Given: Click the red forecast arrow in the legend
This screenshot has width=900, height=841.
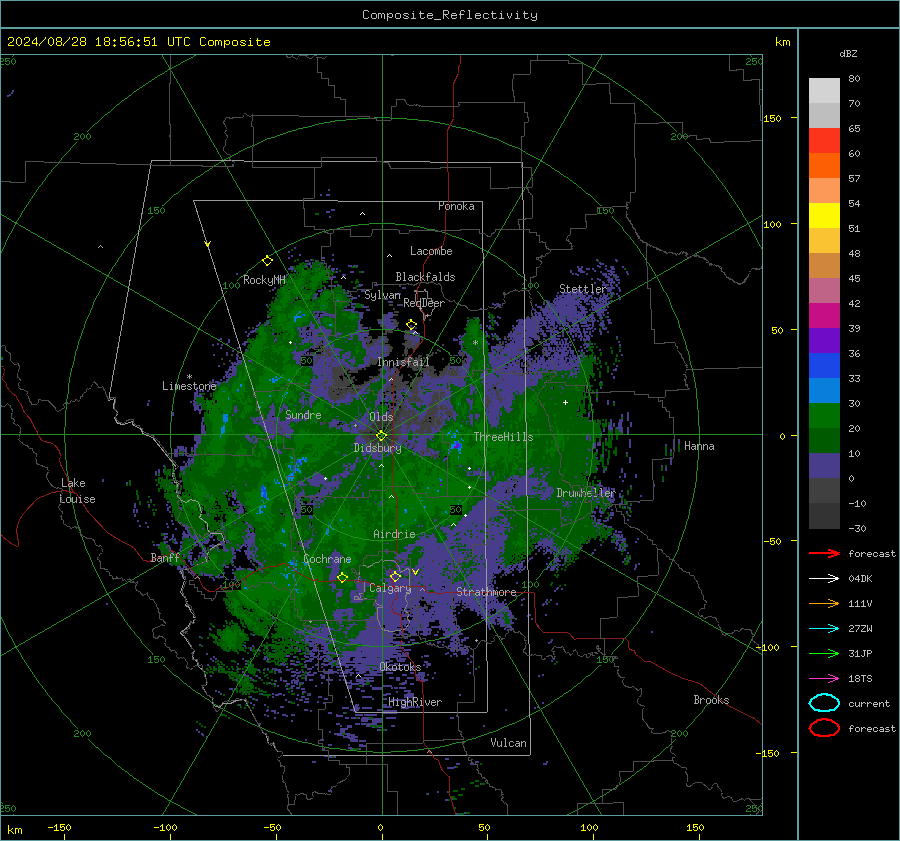Looking at the screenshot, I should 824,553.
